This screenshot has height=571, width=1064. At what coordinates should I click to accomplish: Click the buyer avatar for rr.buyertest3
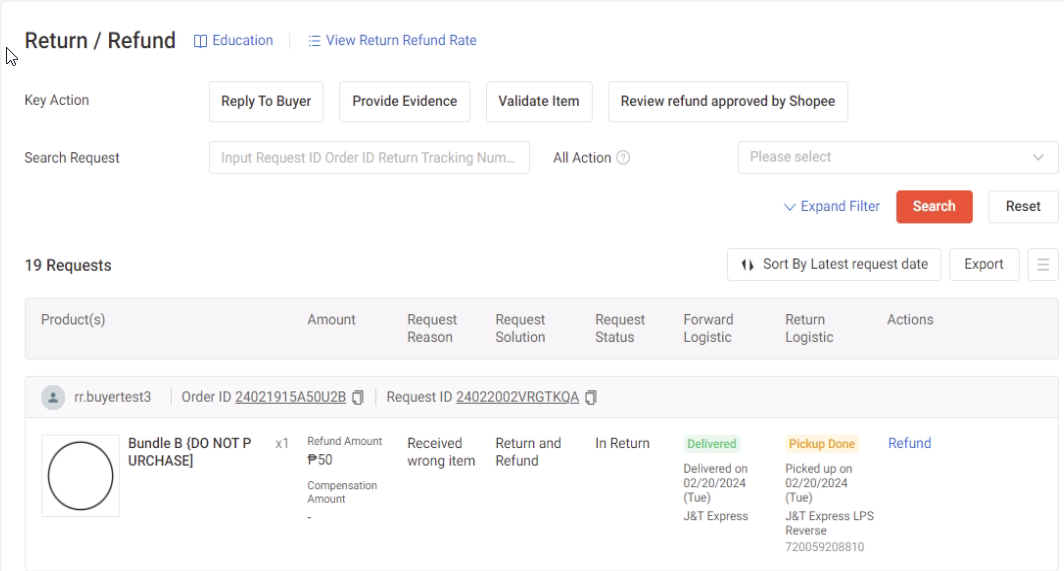coord(53,398)
